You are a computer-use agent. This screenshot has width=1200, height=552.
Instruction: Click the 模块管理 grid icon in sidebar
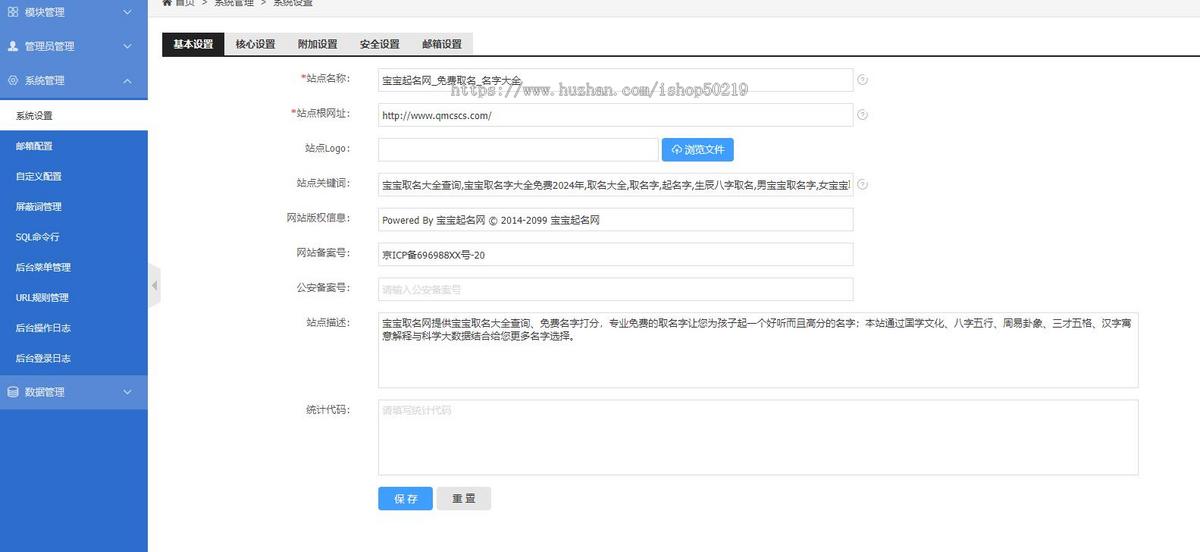point(13,12)
